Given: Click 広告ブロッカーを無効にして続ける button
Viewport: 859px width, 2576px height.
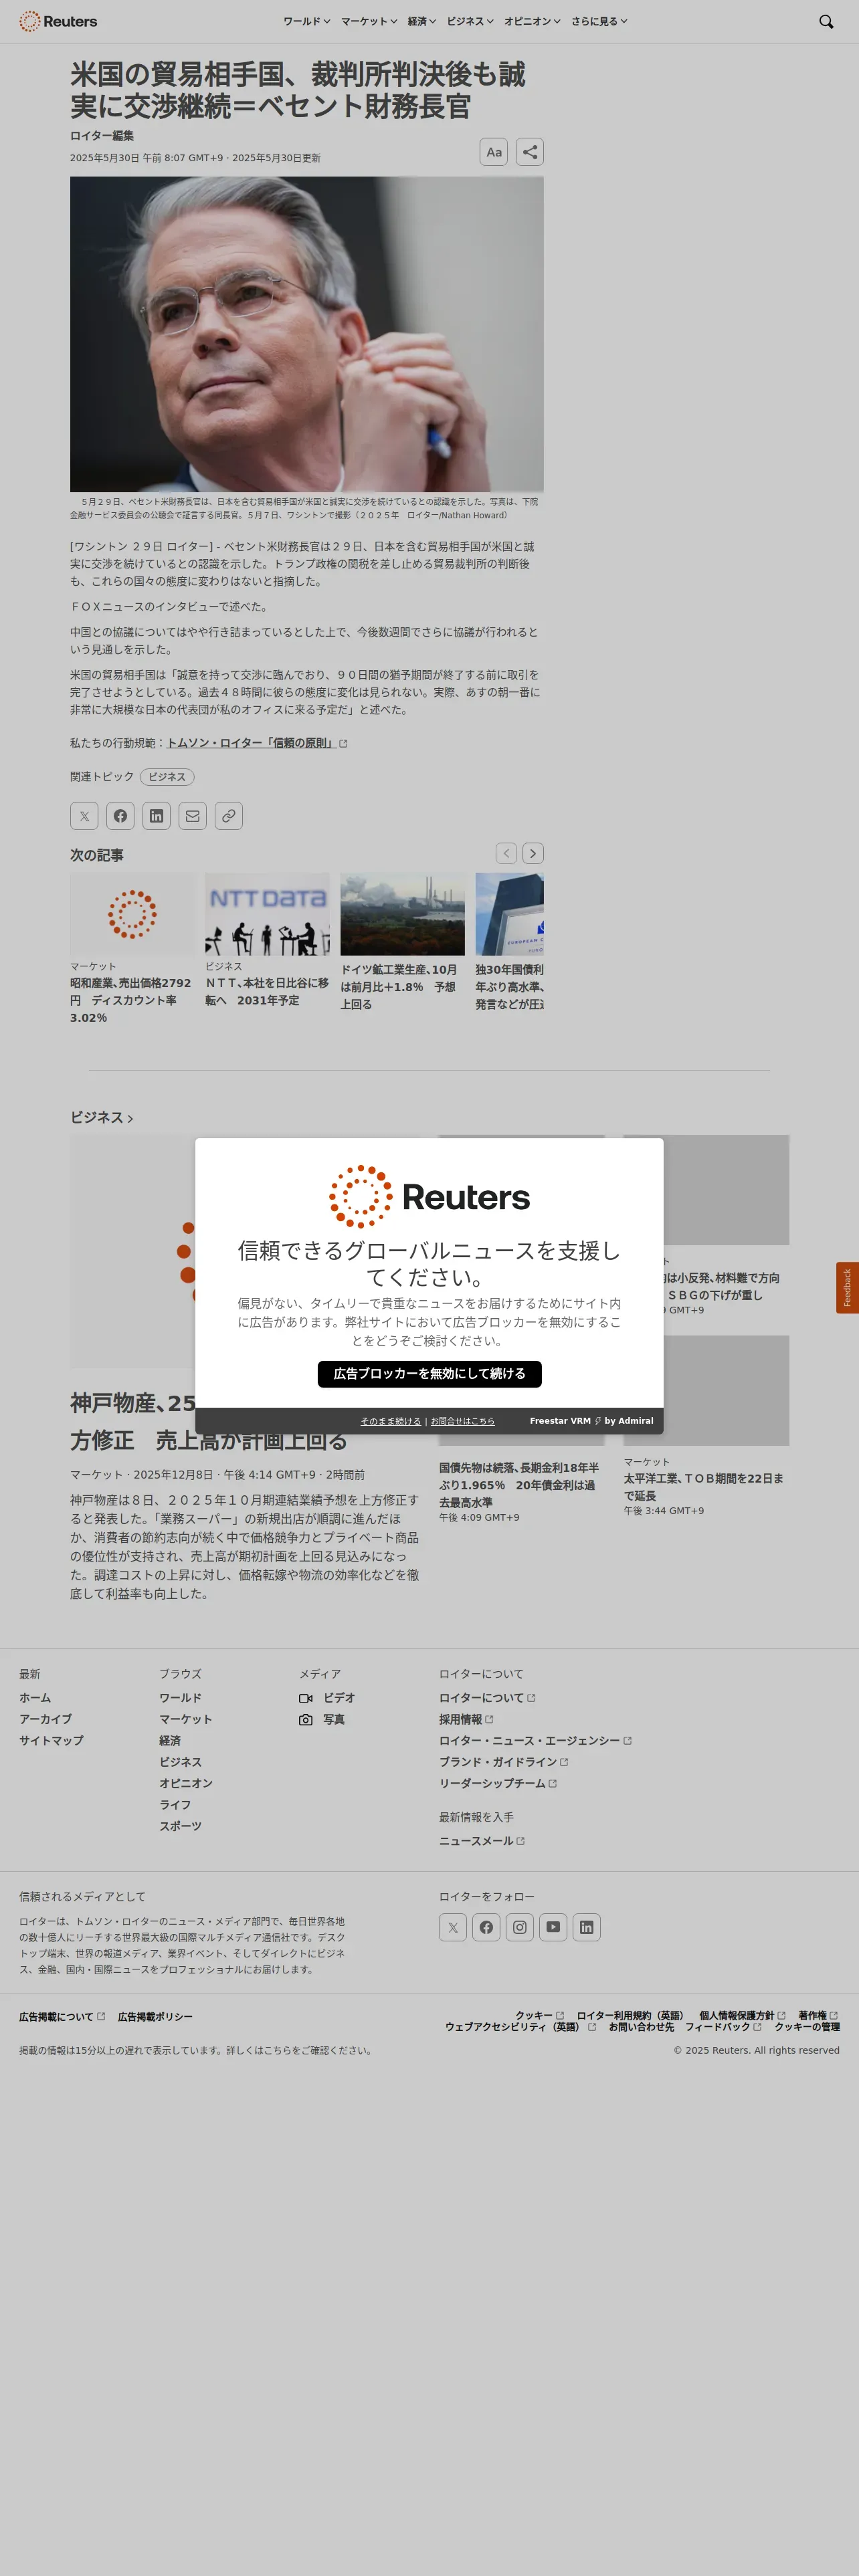Looking at the screenshot, I should pyautogui.click(x=430, y=1374).
